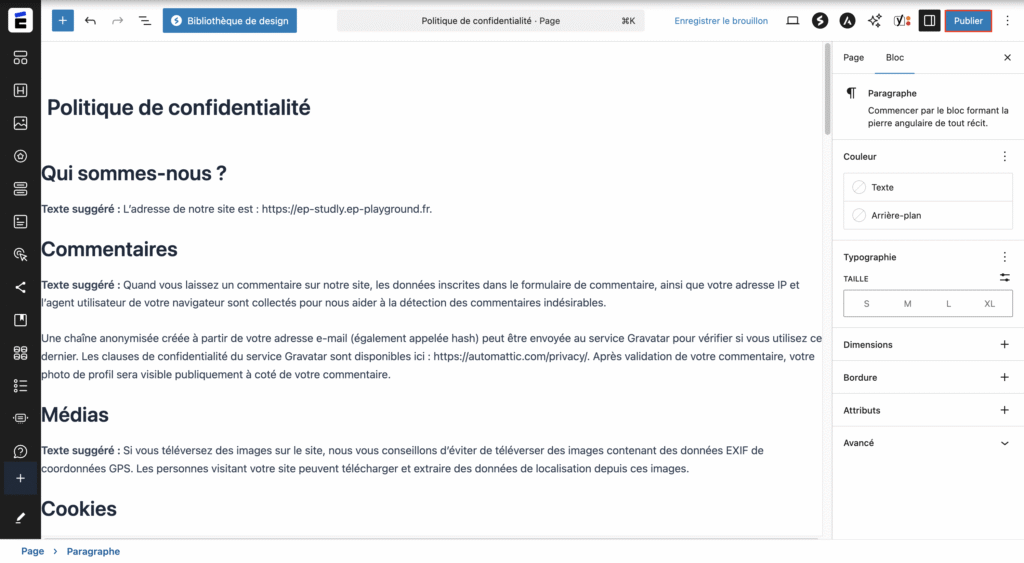Select the info box card icon in sidebar
Image resolution: width=1024 pixels, height=563 pixels.
click(x=20, y=221)
